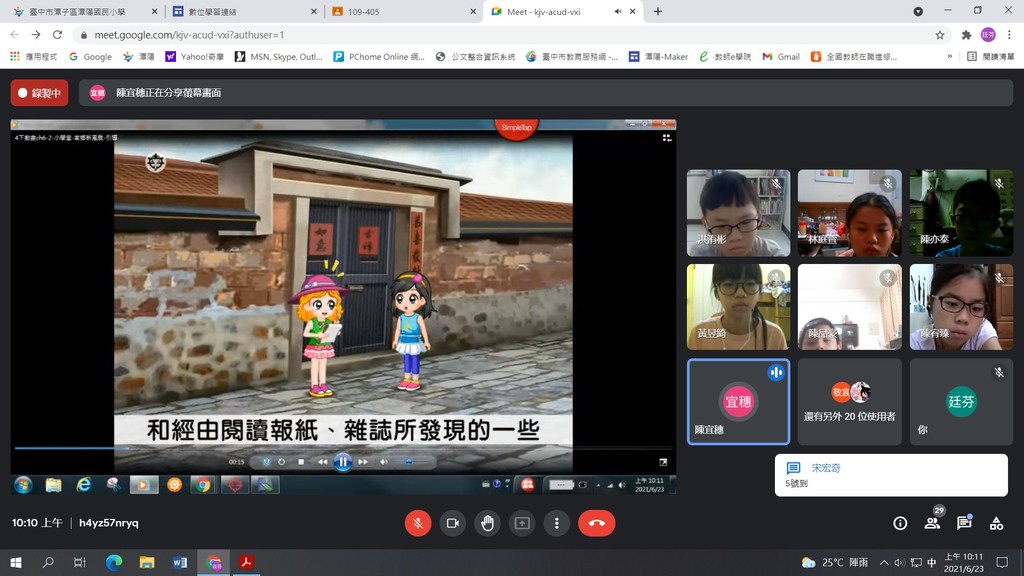Show the participants list with 29 badge

point(933,522)
